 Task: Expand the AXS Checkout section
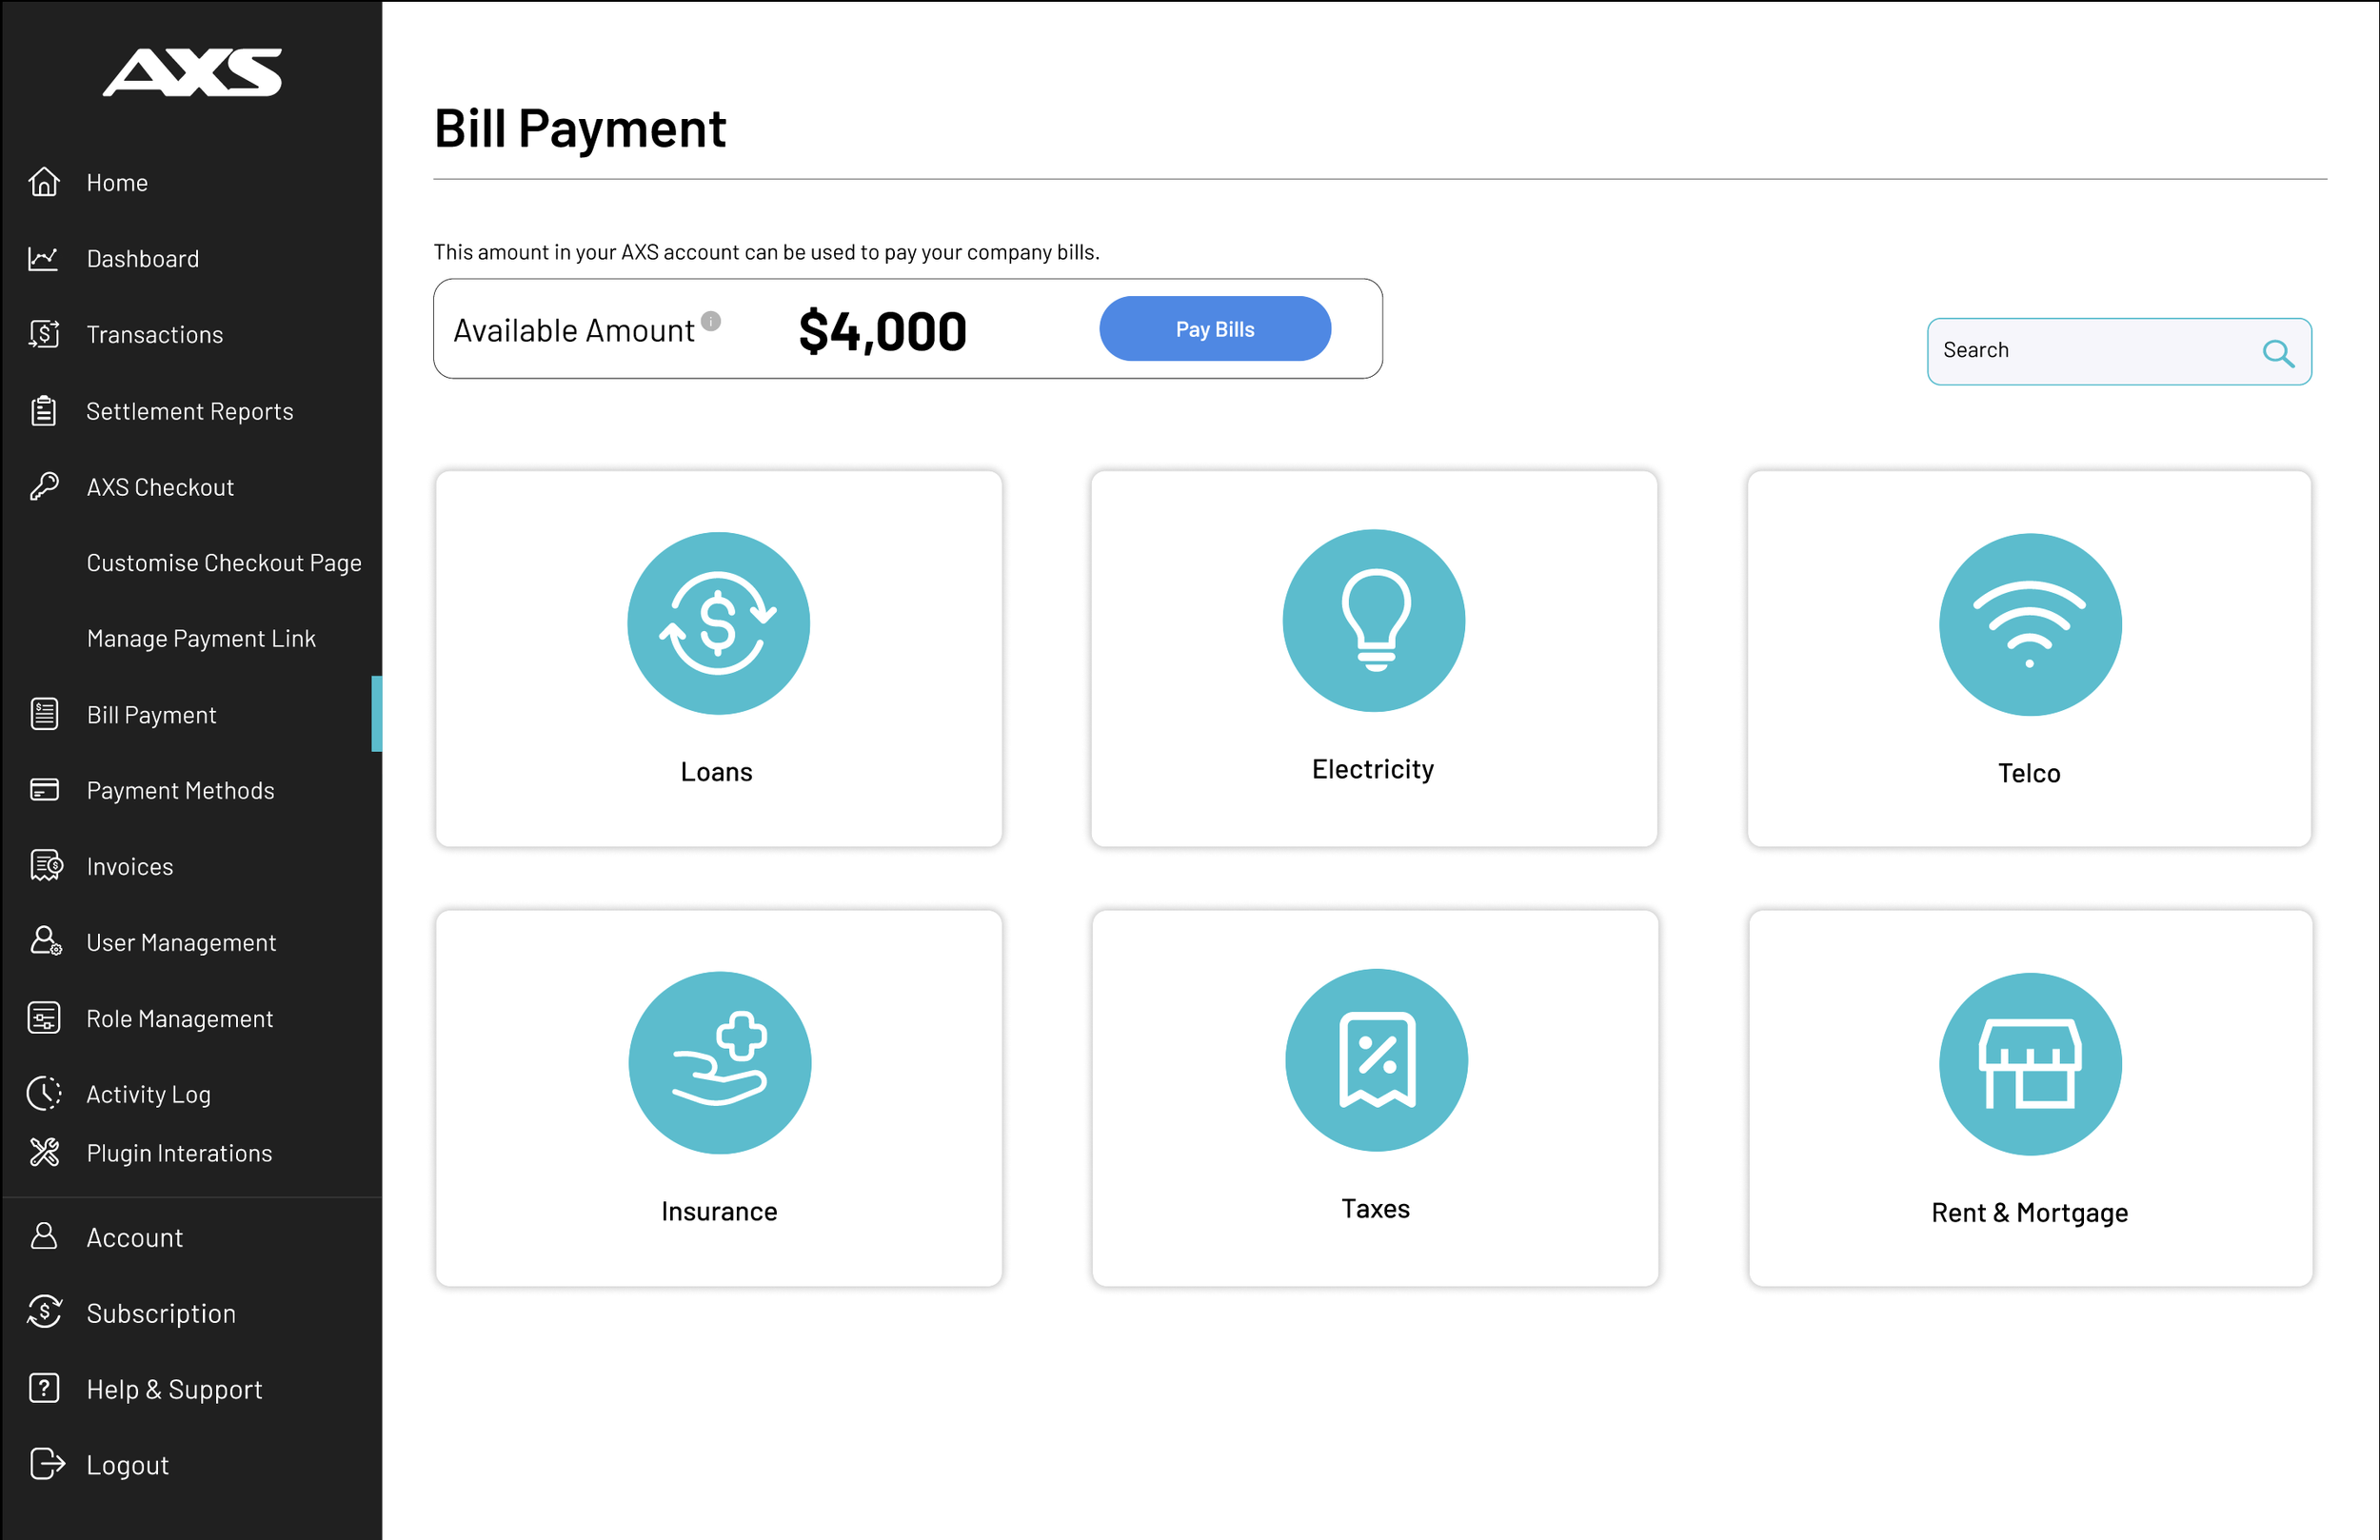pos(160,487)
